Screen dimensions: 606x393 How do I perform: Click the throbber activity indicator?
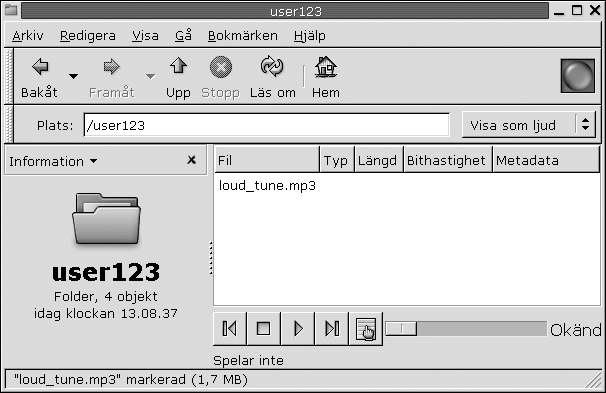point(578,76)
